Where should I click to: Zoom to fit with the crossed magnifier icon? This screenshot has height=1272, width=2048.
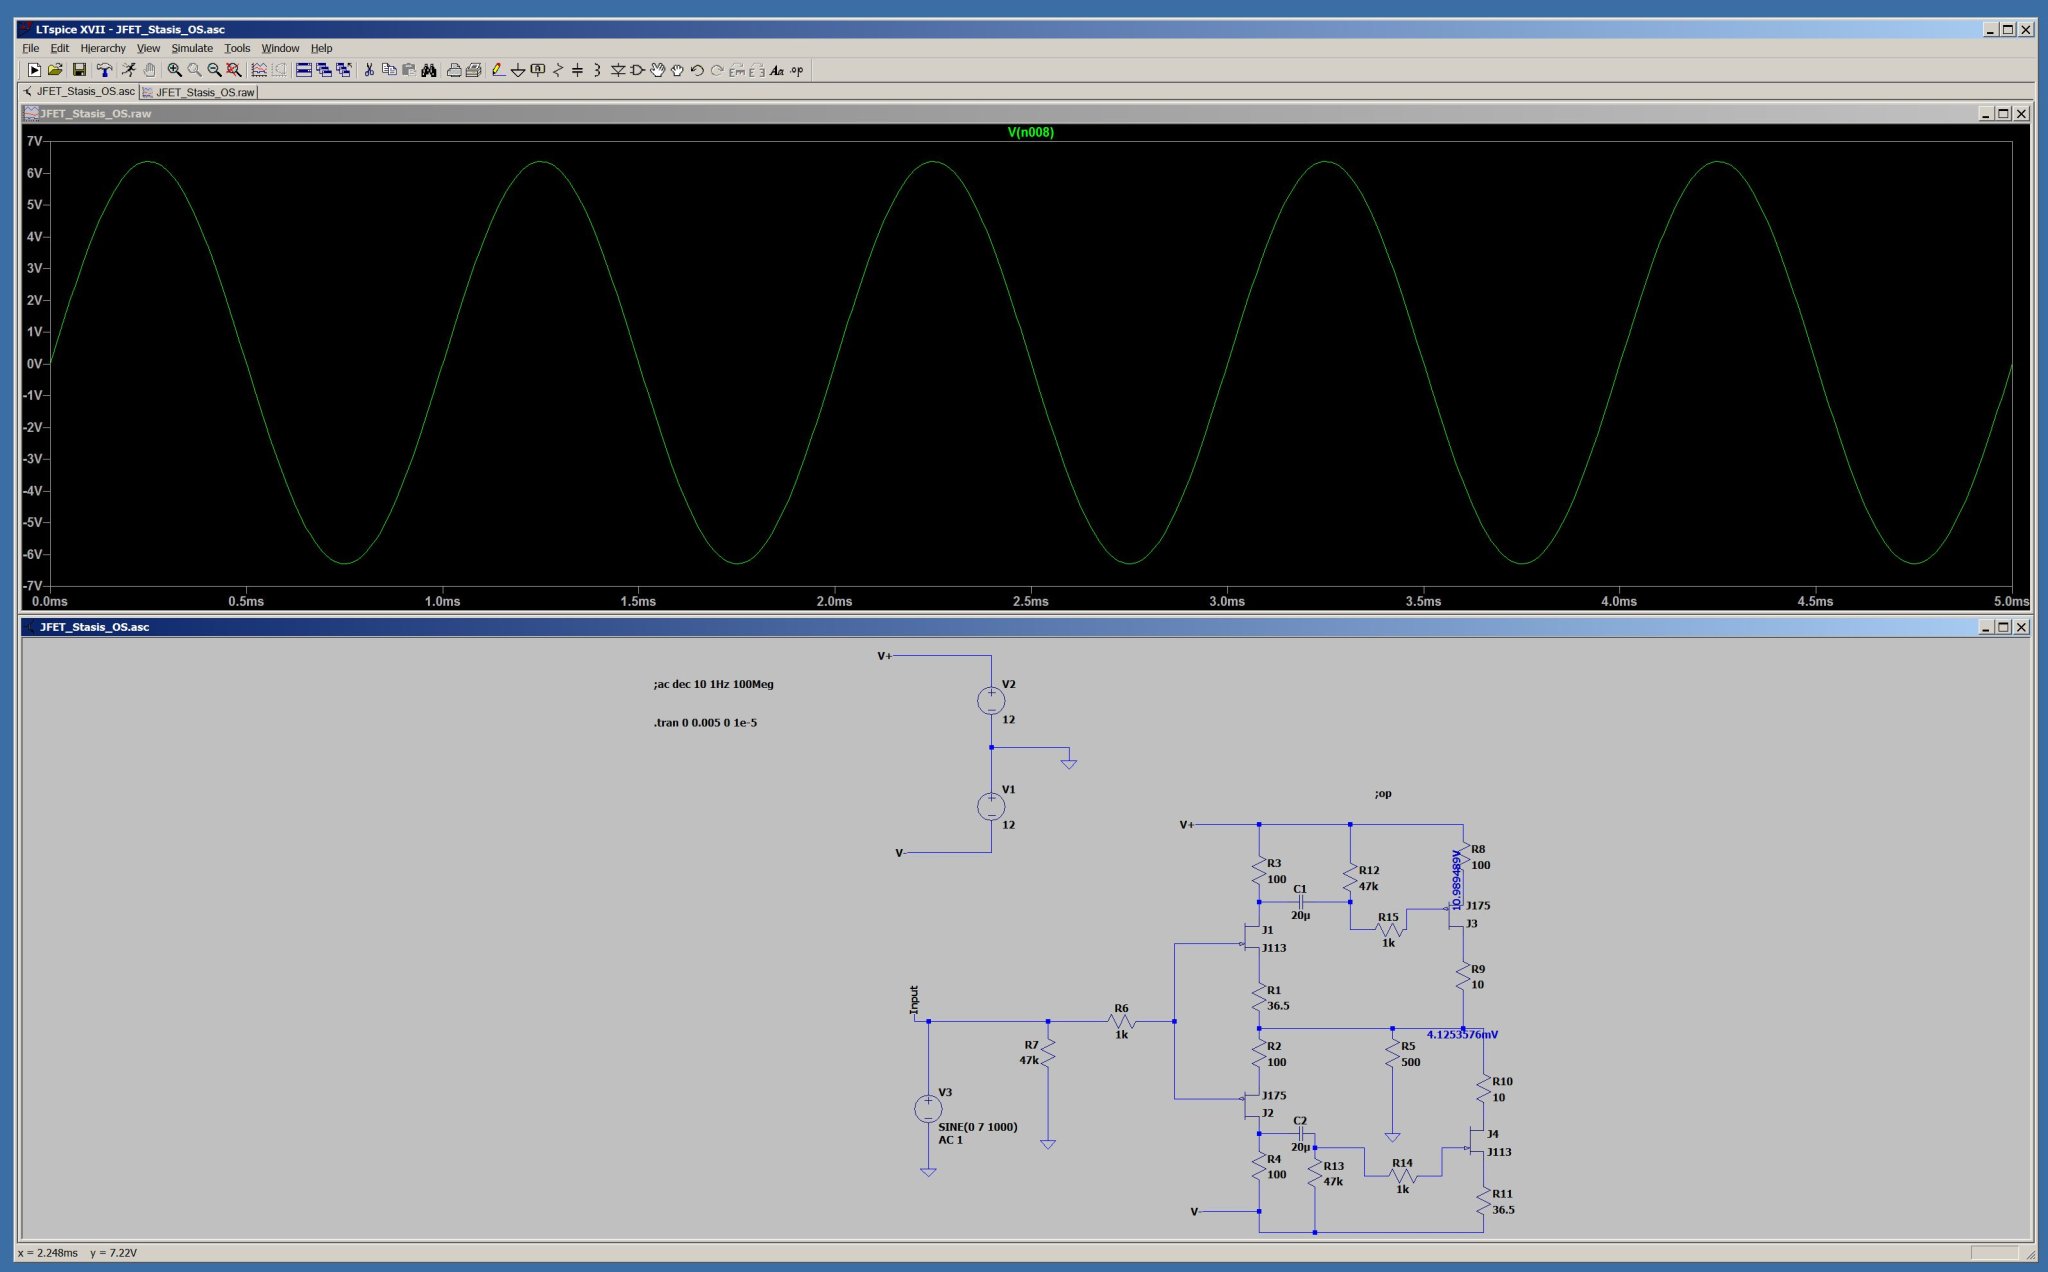(233, 70)
